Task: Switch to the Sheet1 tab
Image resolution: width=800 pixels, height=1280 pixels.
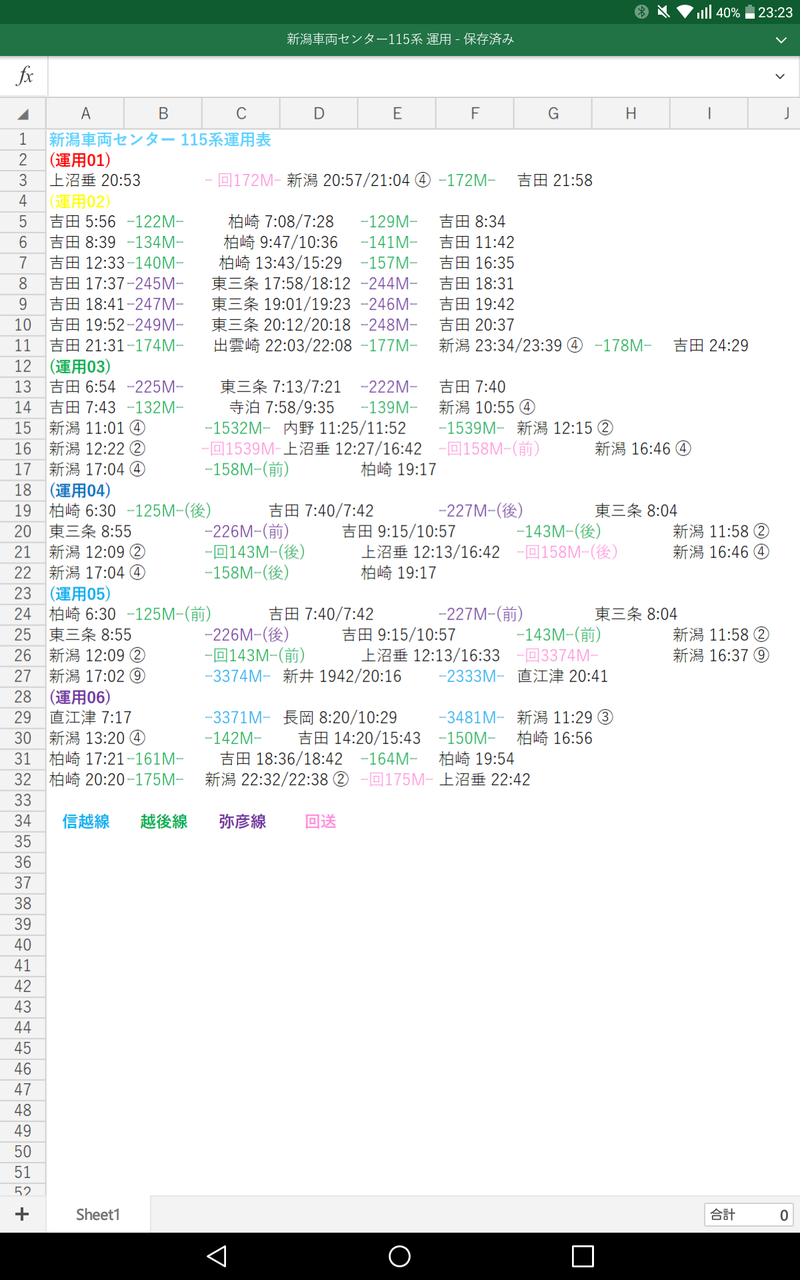Action: [x=98, y=1214]
